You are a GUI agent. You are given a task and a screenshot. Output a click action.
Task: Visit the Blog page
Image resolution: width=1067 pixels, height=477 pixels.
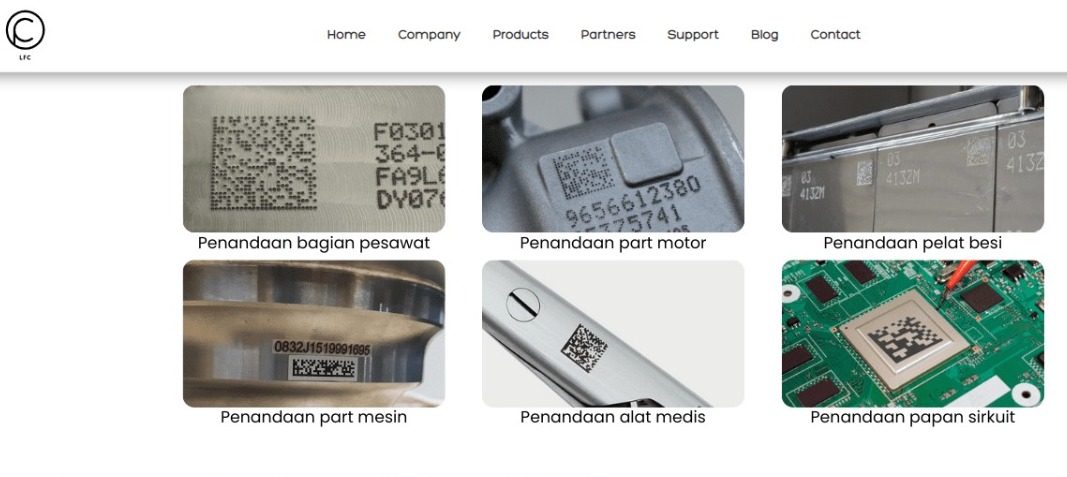coord(764,35)
